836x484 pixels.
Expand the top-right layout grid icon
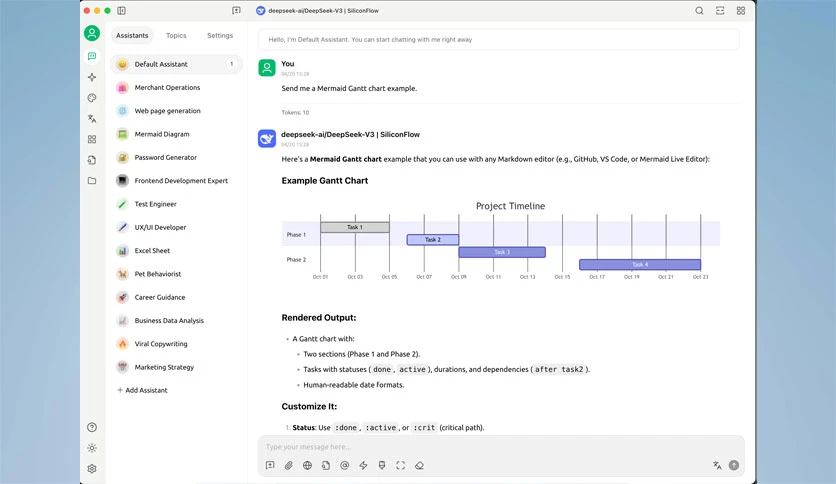pyautogui.click(x=741, y=11)
